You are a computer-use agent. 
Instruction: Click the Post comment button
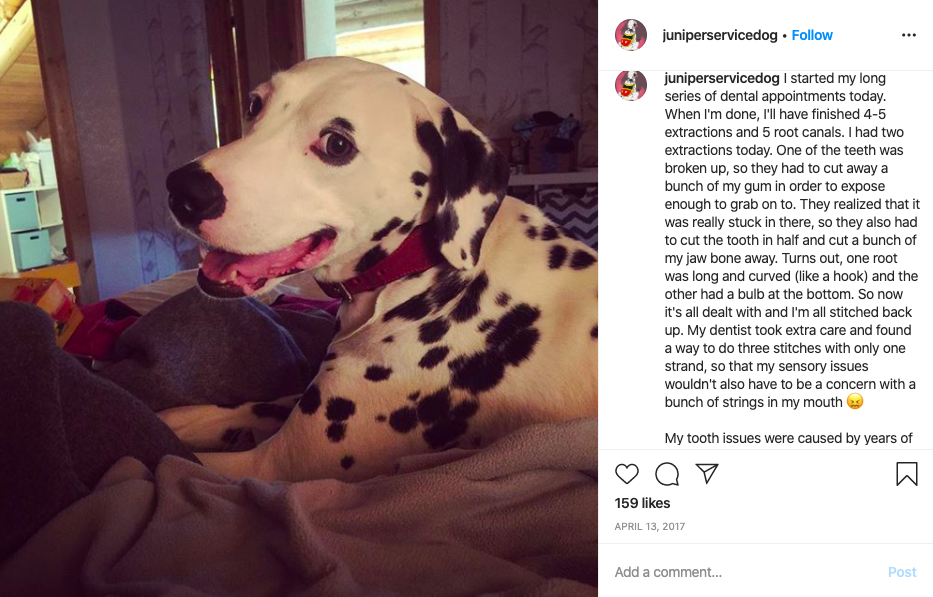pos(902,572)
